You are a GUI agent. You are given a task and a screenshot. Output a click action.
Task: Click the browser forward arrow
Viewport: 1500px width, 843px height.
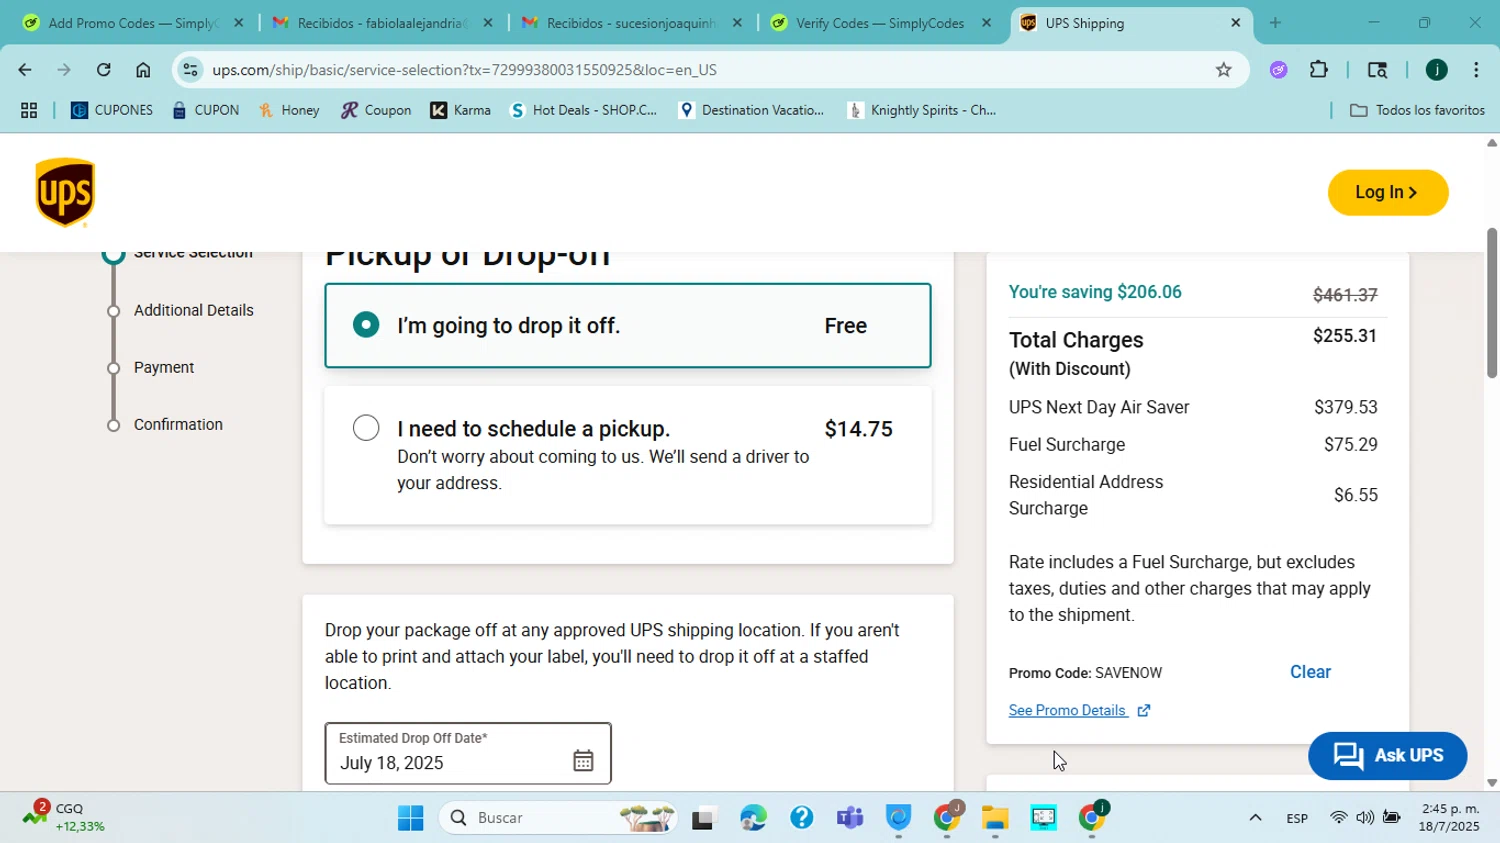point(64,70)
